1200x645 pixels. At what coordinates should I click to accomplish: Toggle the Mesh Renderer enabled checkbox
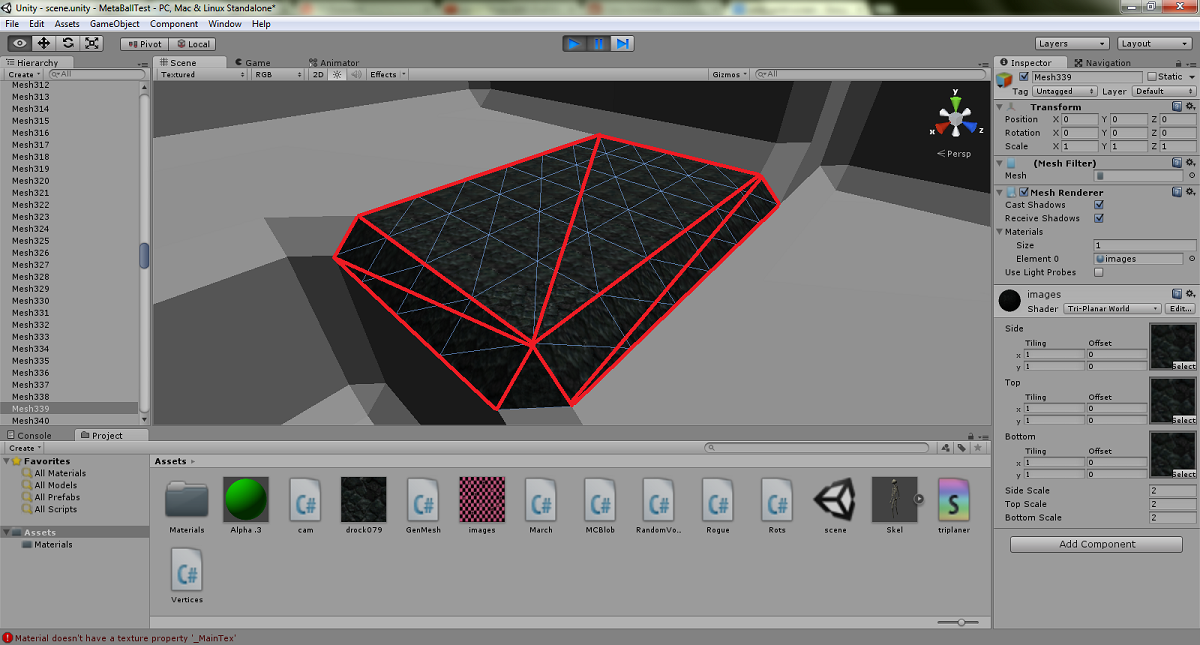pos(1023,192)
